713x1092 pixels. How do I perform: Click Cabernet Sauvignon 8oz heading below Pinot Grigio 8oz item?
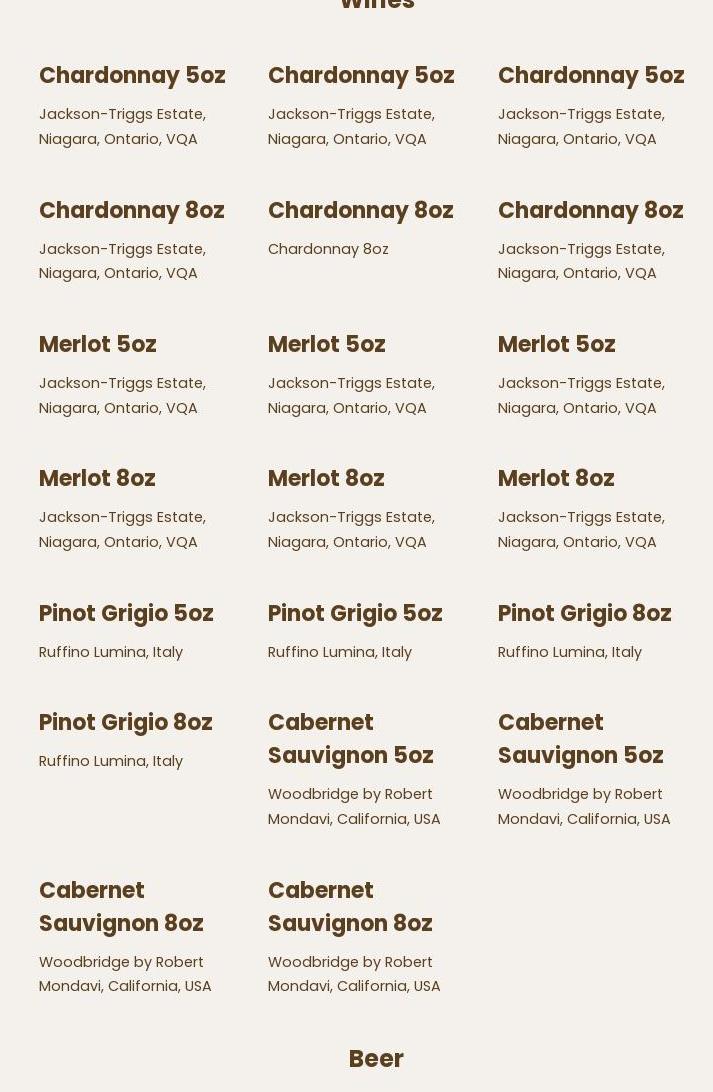(121, 906)
